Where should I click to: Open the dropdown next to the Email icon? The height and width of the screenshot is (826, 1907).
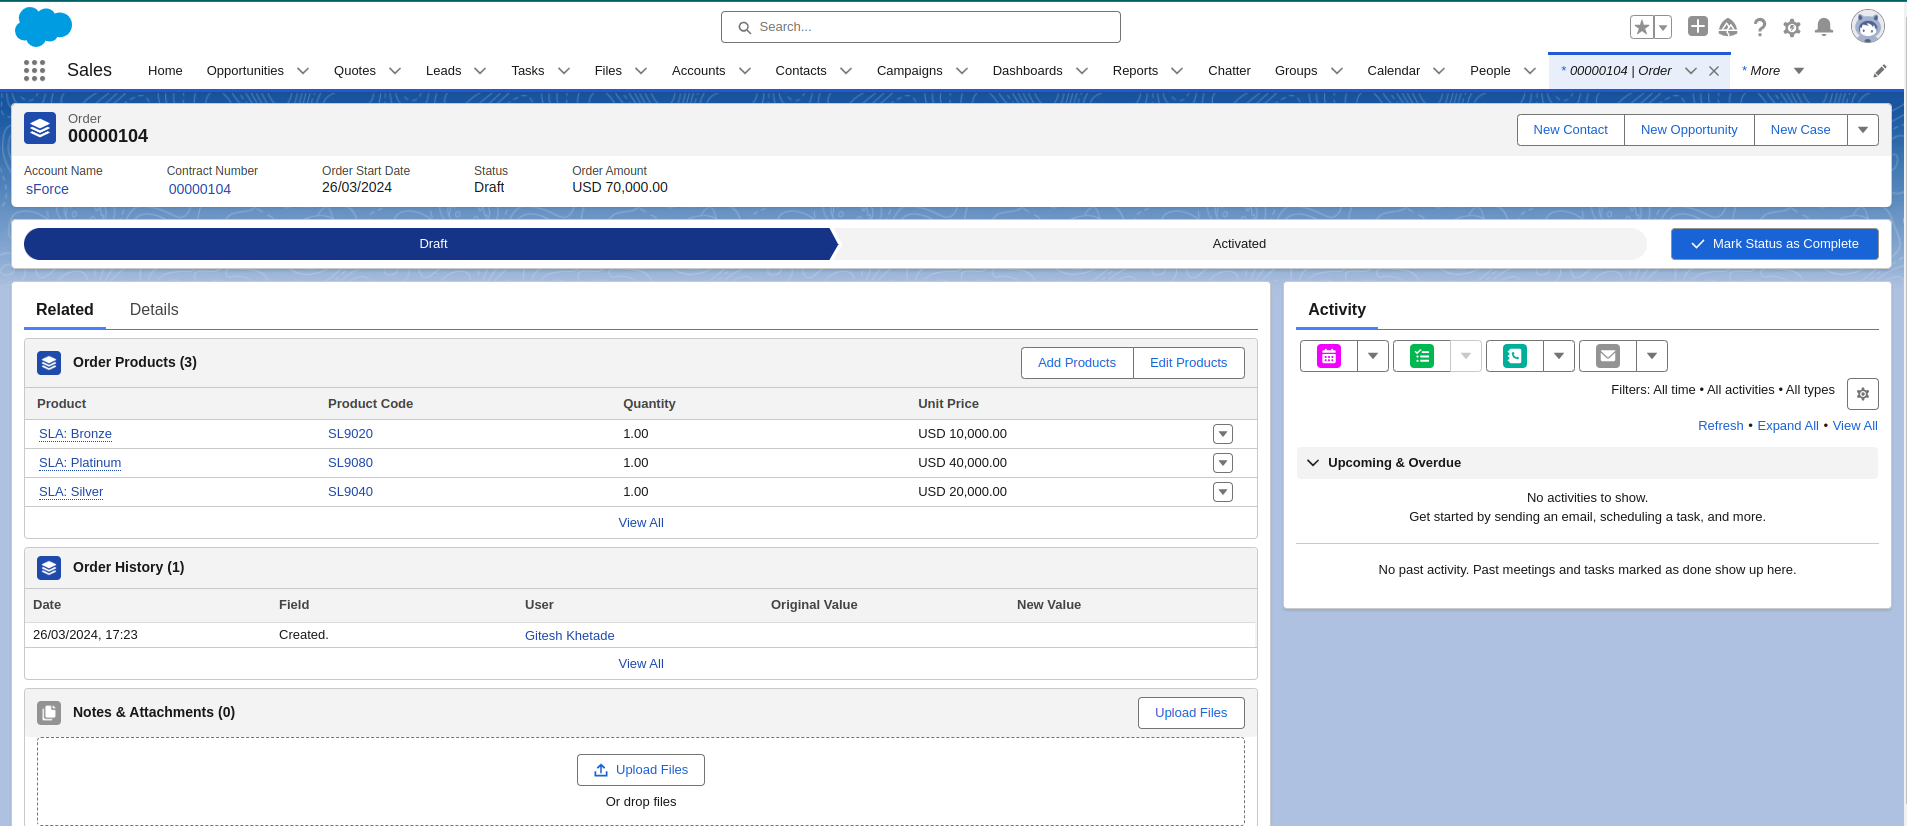1652,356
